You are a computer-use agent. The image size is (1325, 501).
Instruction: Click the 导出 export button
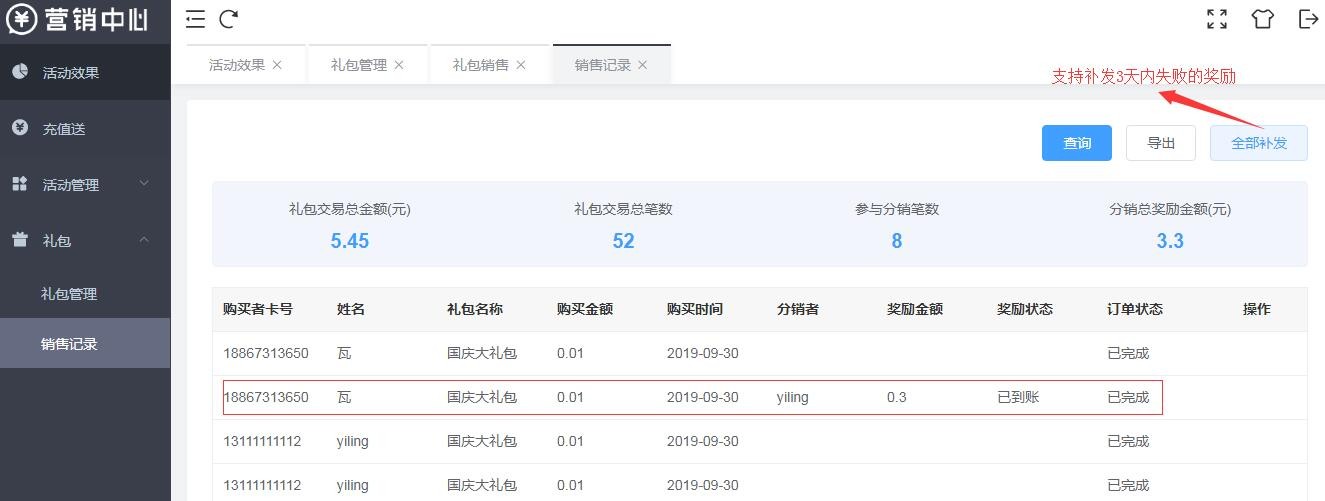(x=1161, y=143)
